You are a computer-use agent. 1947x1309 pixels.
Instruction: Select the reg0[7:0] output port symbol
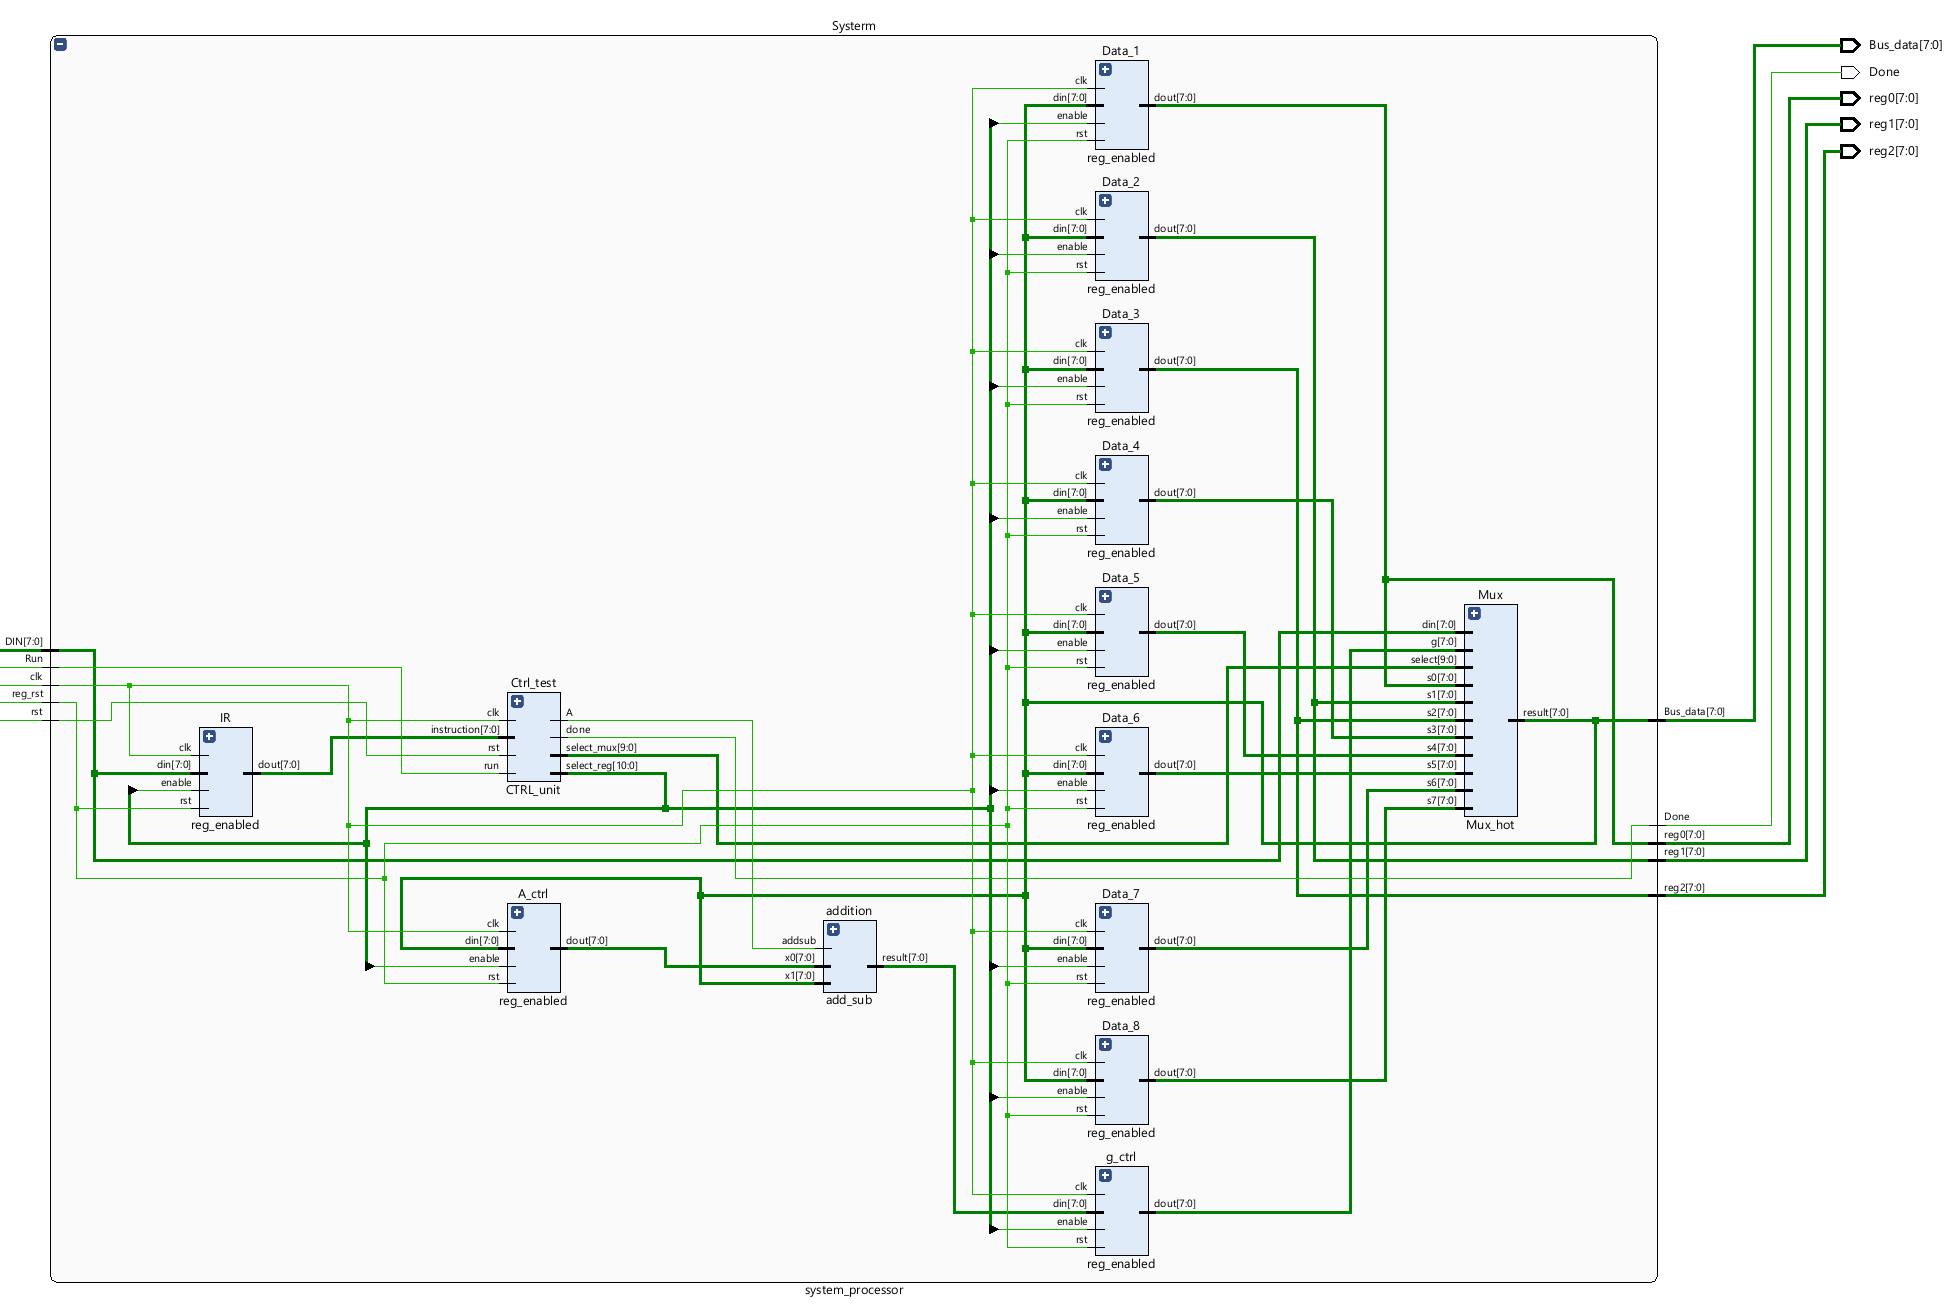pyautogui.click(x=1850, y=98)
